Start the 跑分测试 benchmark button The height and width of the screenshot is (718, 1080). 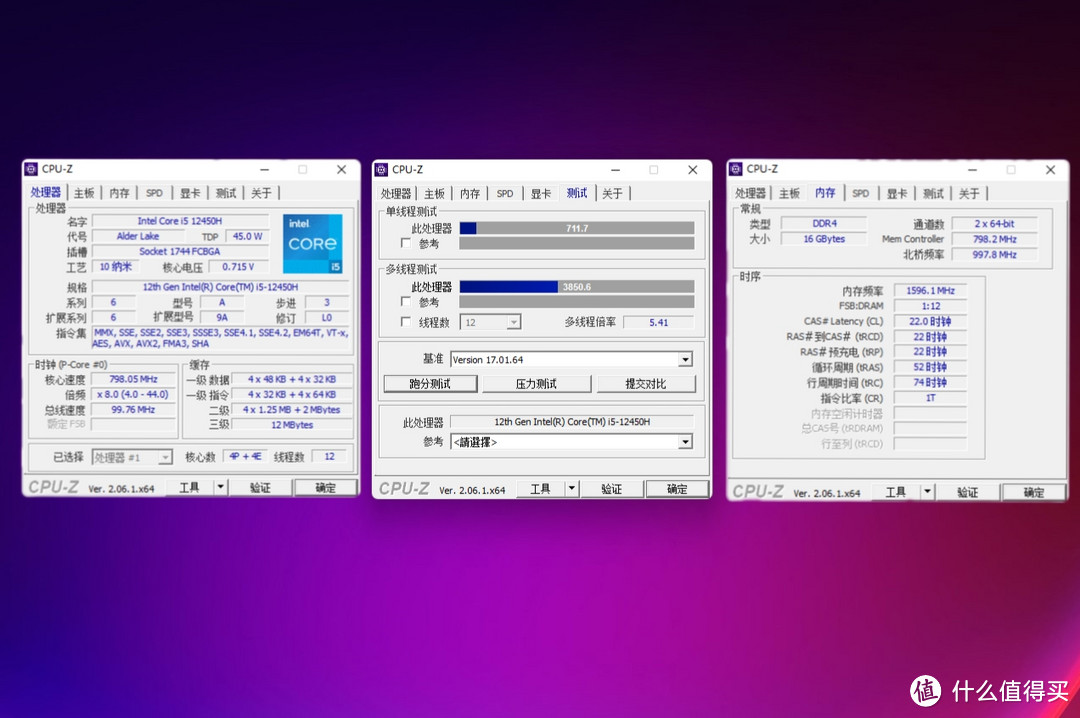coord(430,384)
